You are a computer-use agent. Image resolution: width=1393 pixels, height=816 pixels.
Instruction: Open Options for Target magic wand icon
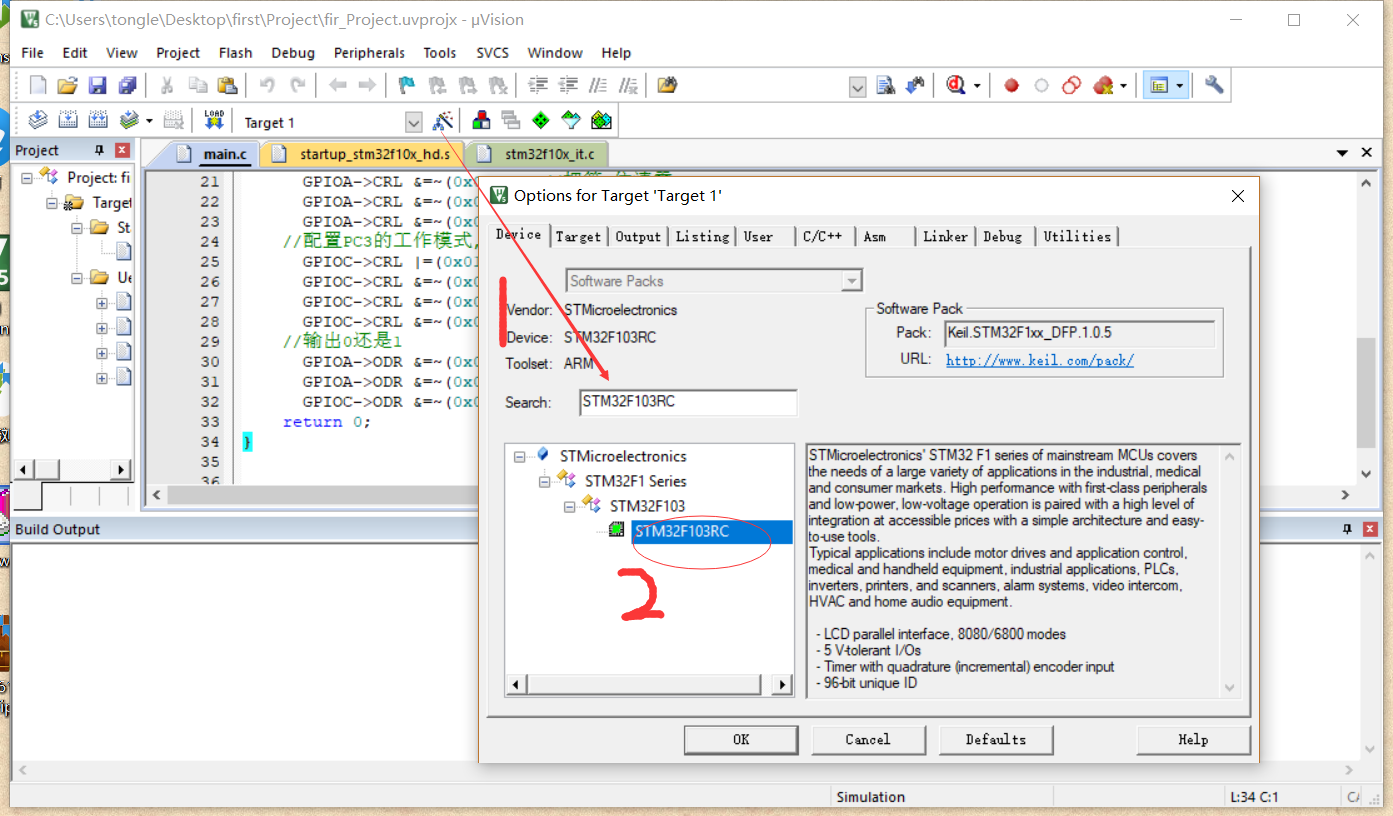click(x=442, y=121)
